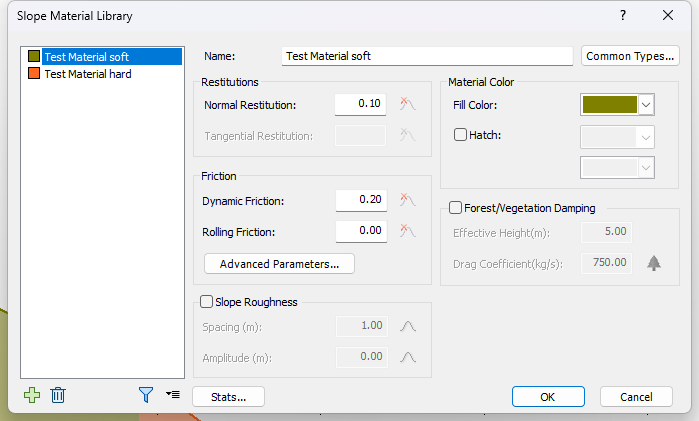Click the orange color square of Test Material hard
The image size is (699, 421).
tap(34, 73)
